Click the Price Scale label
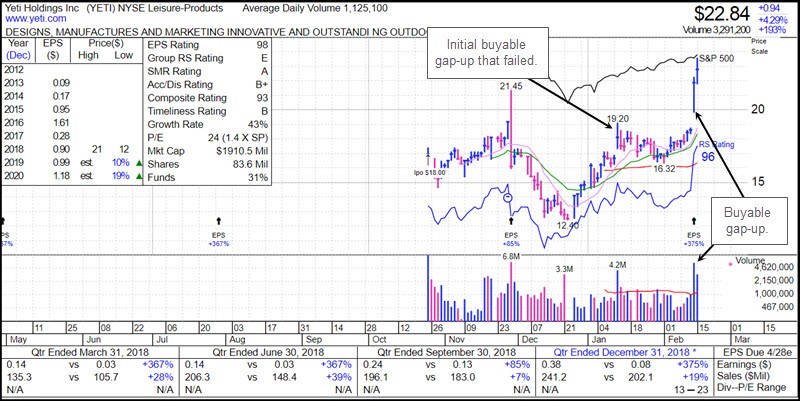Screen dimensions: 800x401 coord(759,46)
